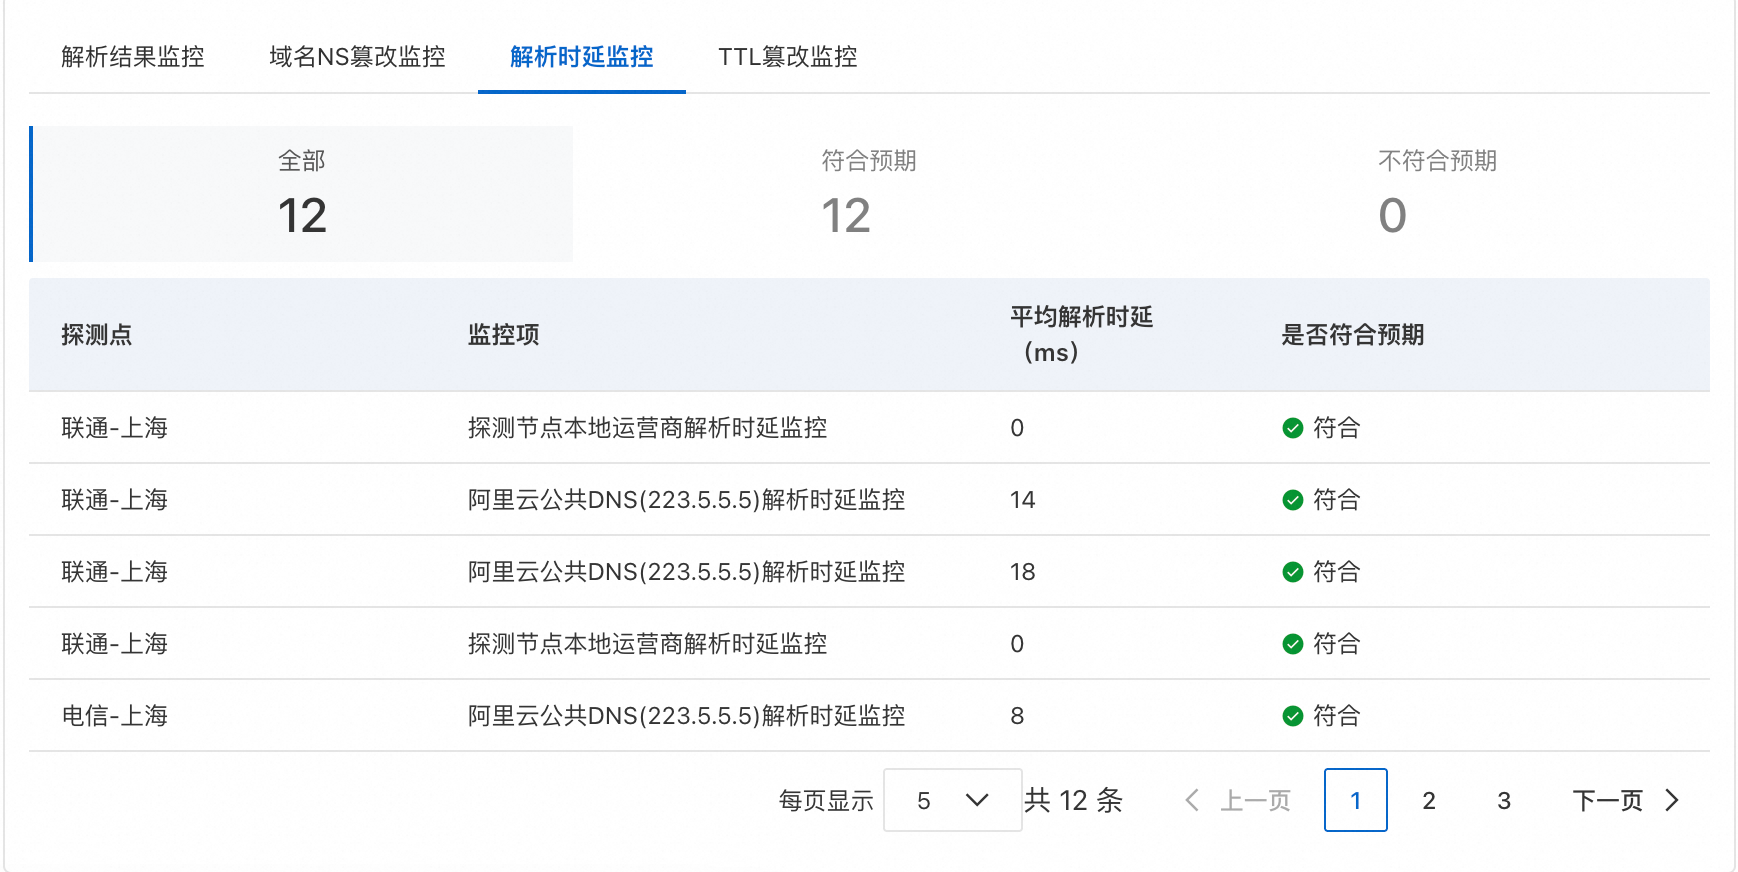
Task: Click the 上一页 previous page arrow
Action: point(1192,800)
